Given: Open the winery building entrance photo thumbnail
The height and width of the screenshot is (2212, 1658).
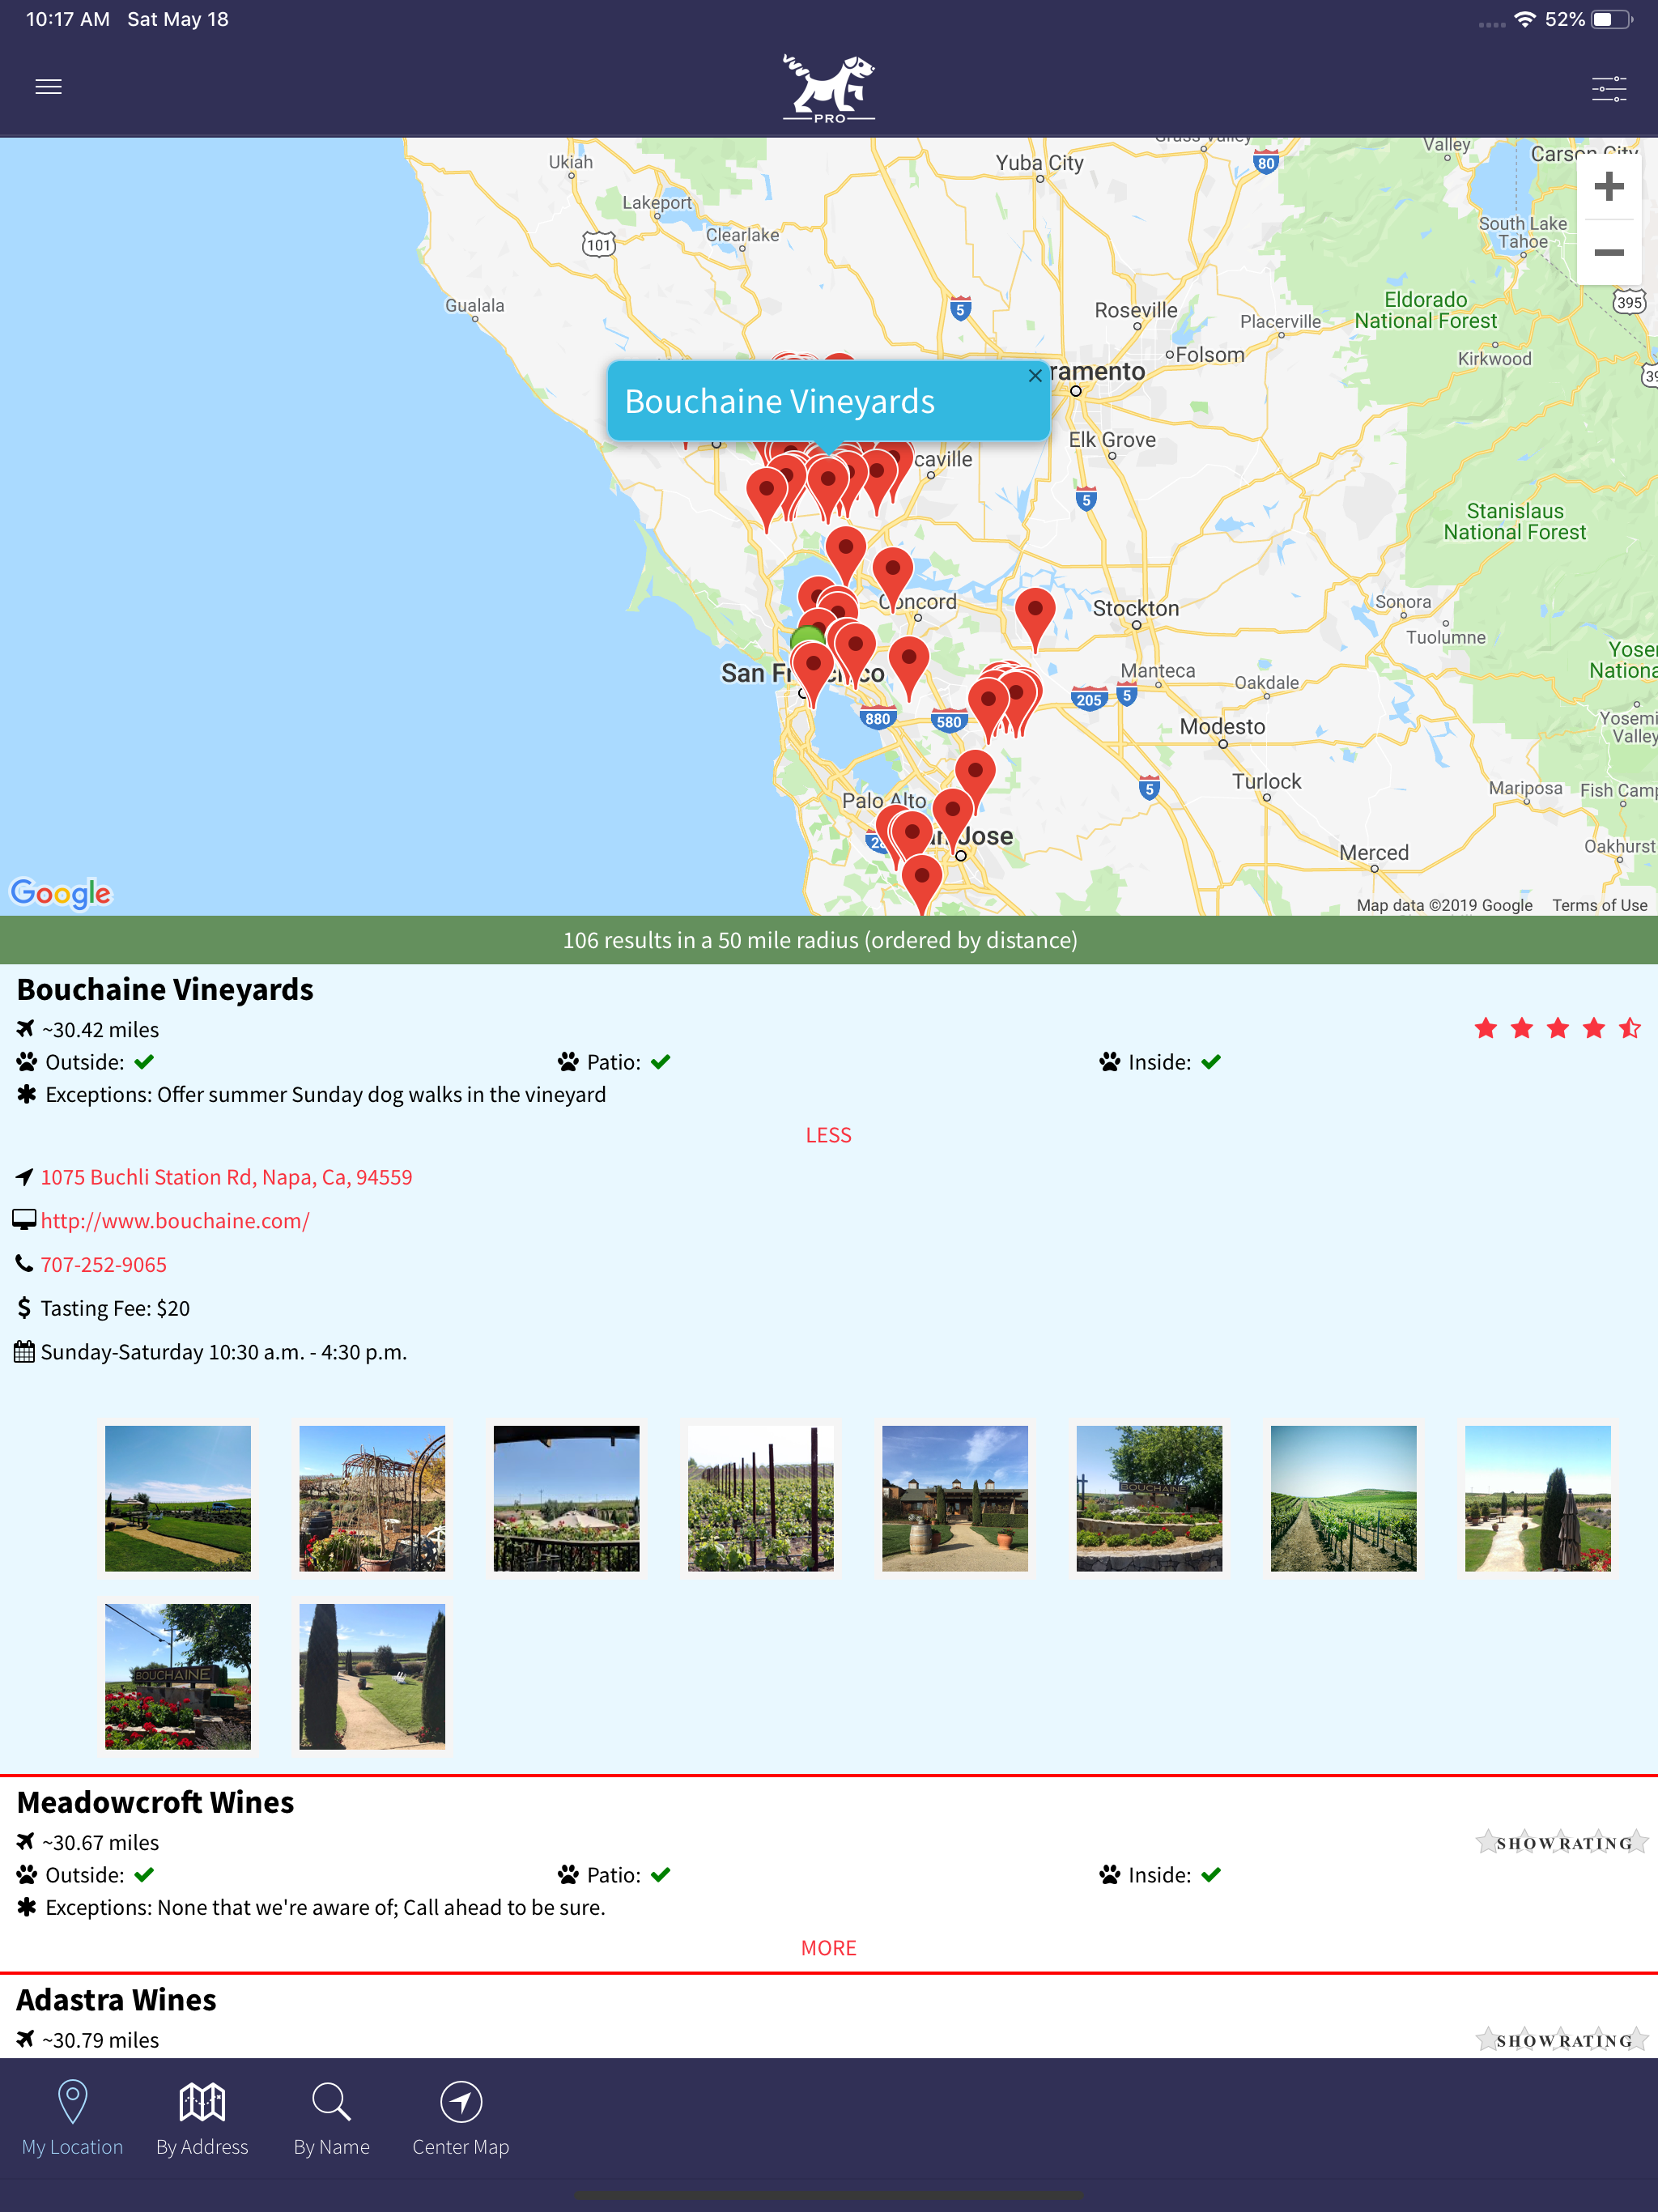Looking at the screenshot, I should (955, 1498).
